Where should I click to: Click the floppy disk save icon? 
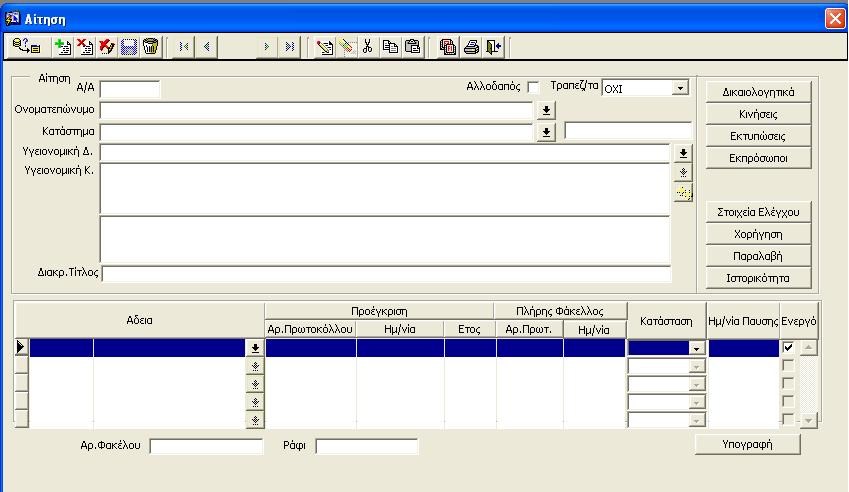128,46
